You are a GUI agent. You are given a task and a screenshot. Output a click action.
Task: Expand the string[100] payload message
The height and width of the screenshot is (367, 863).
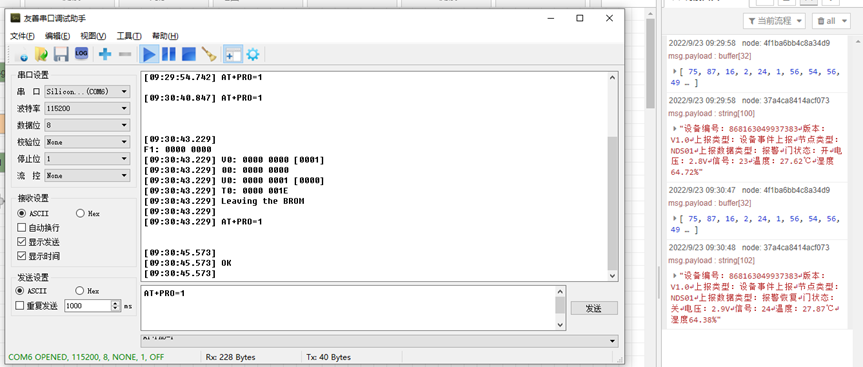[675, 128]
